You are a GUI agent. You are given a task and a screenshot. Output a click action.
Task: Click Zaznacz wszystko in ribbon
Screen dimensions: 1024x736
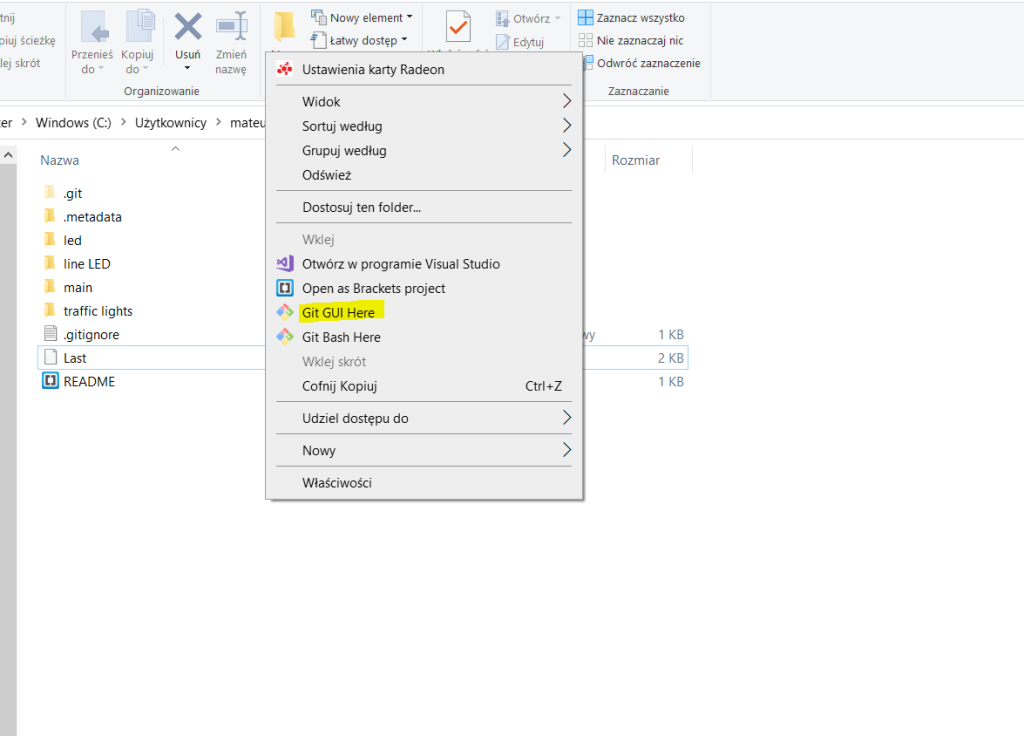click(x=640, y=18)
